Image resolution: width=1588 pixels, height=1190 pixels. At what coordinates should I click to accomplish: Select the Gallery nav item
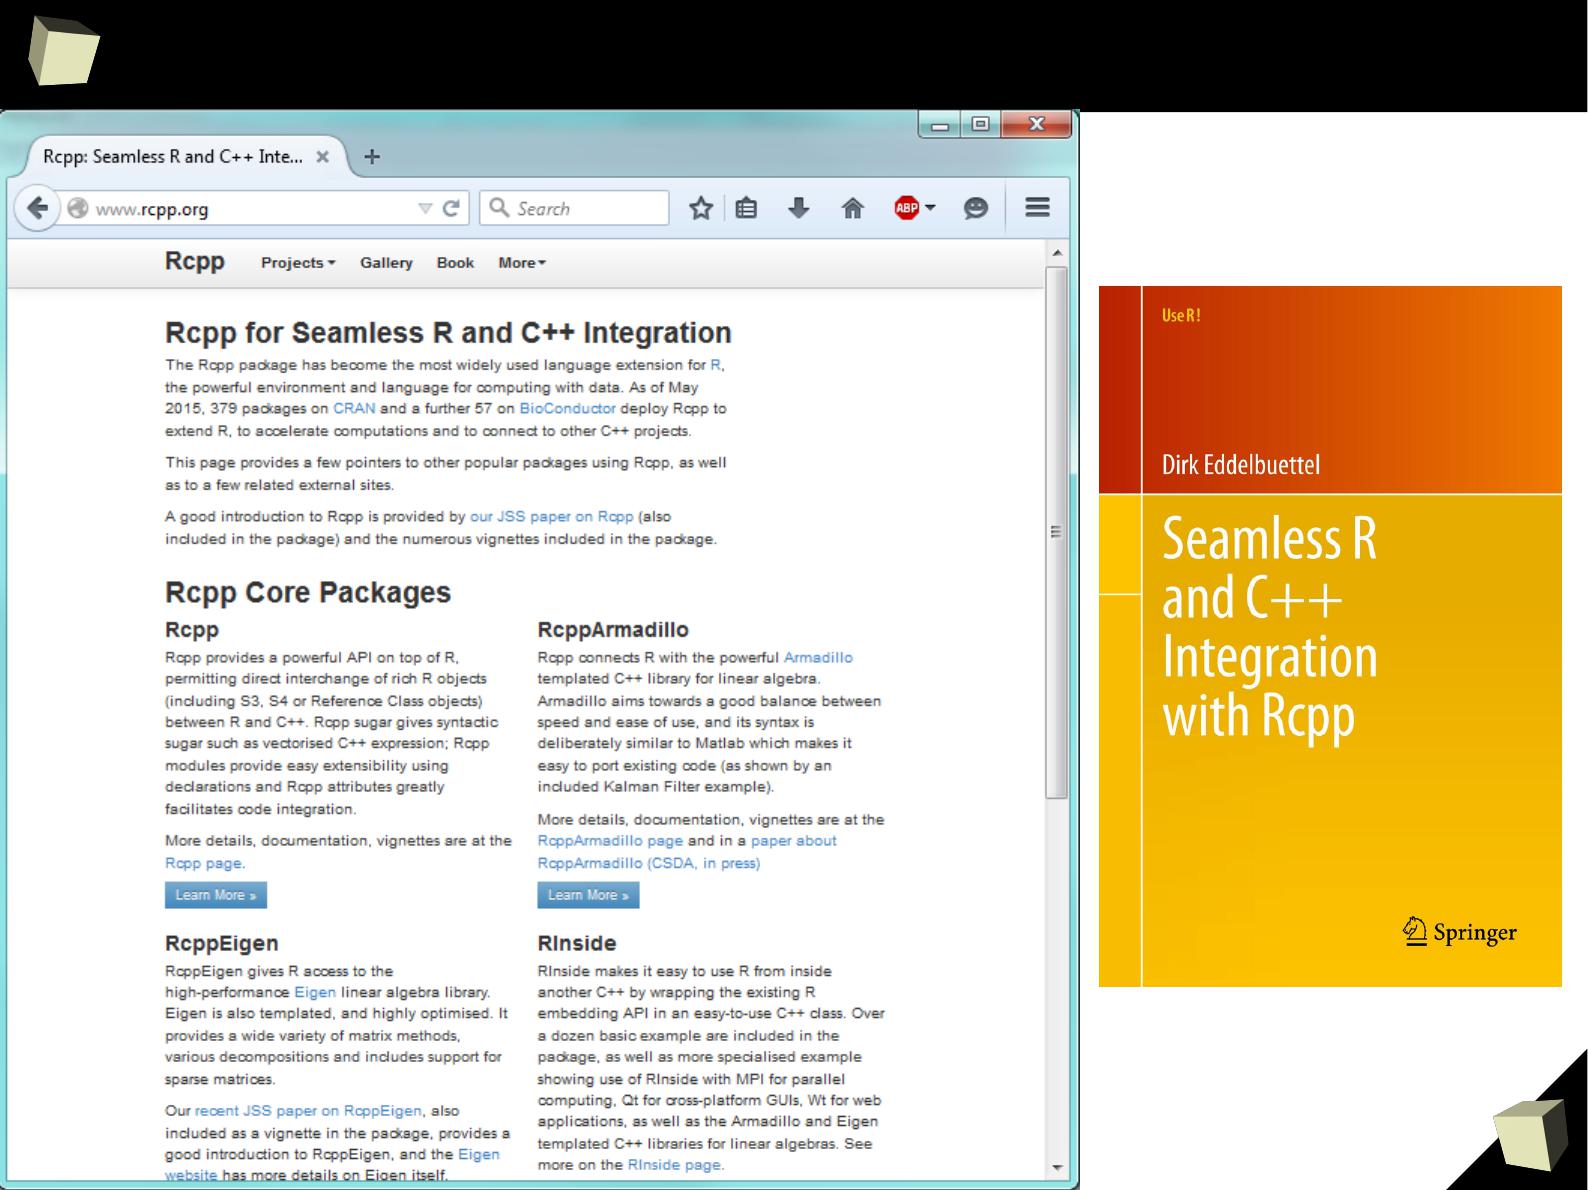pyautogui.click(x=386, y=263)
